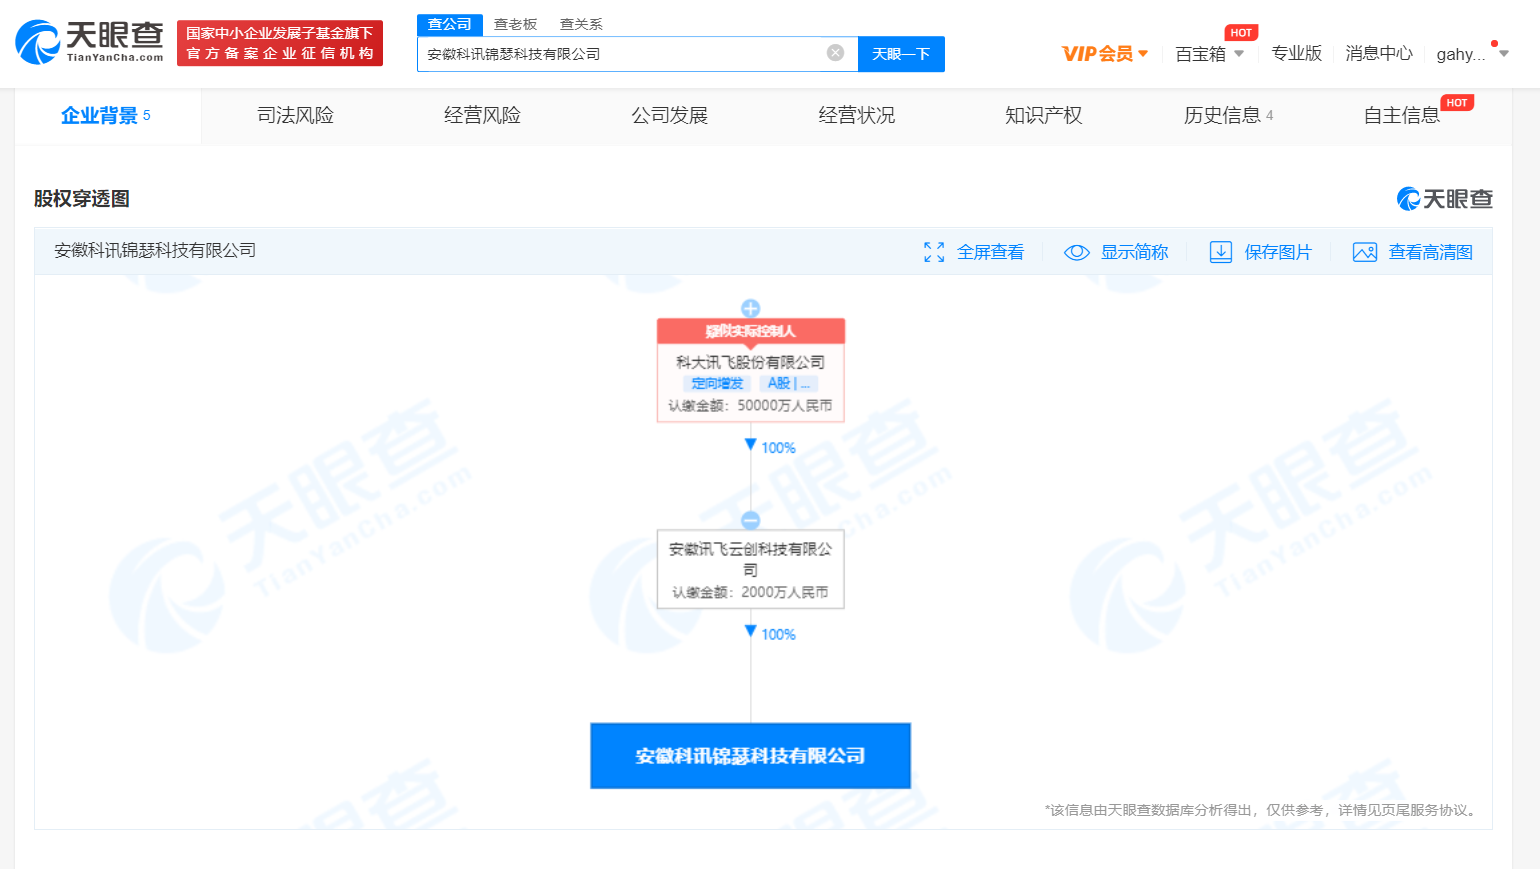
Task: Click the 安徽科讯锦瑟科技有限公司 title in the chart header
Action: (155, 251)
